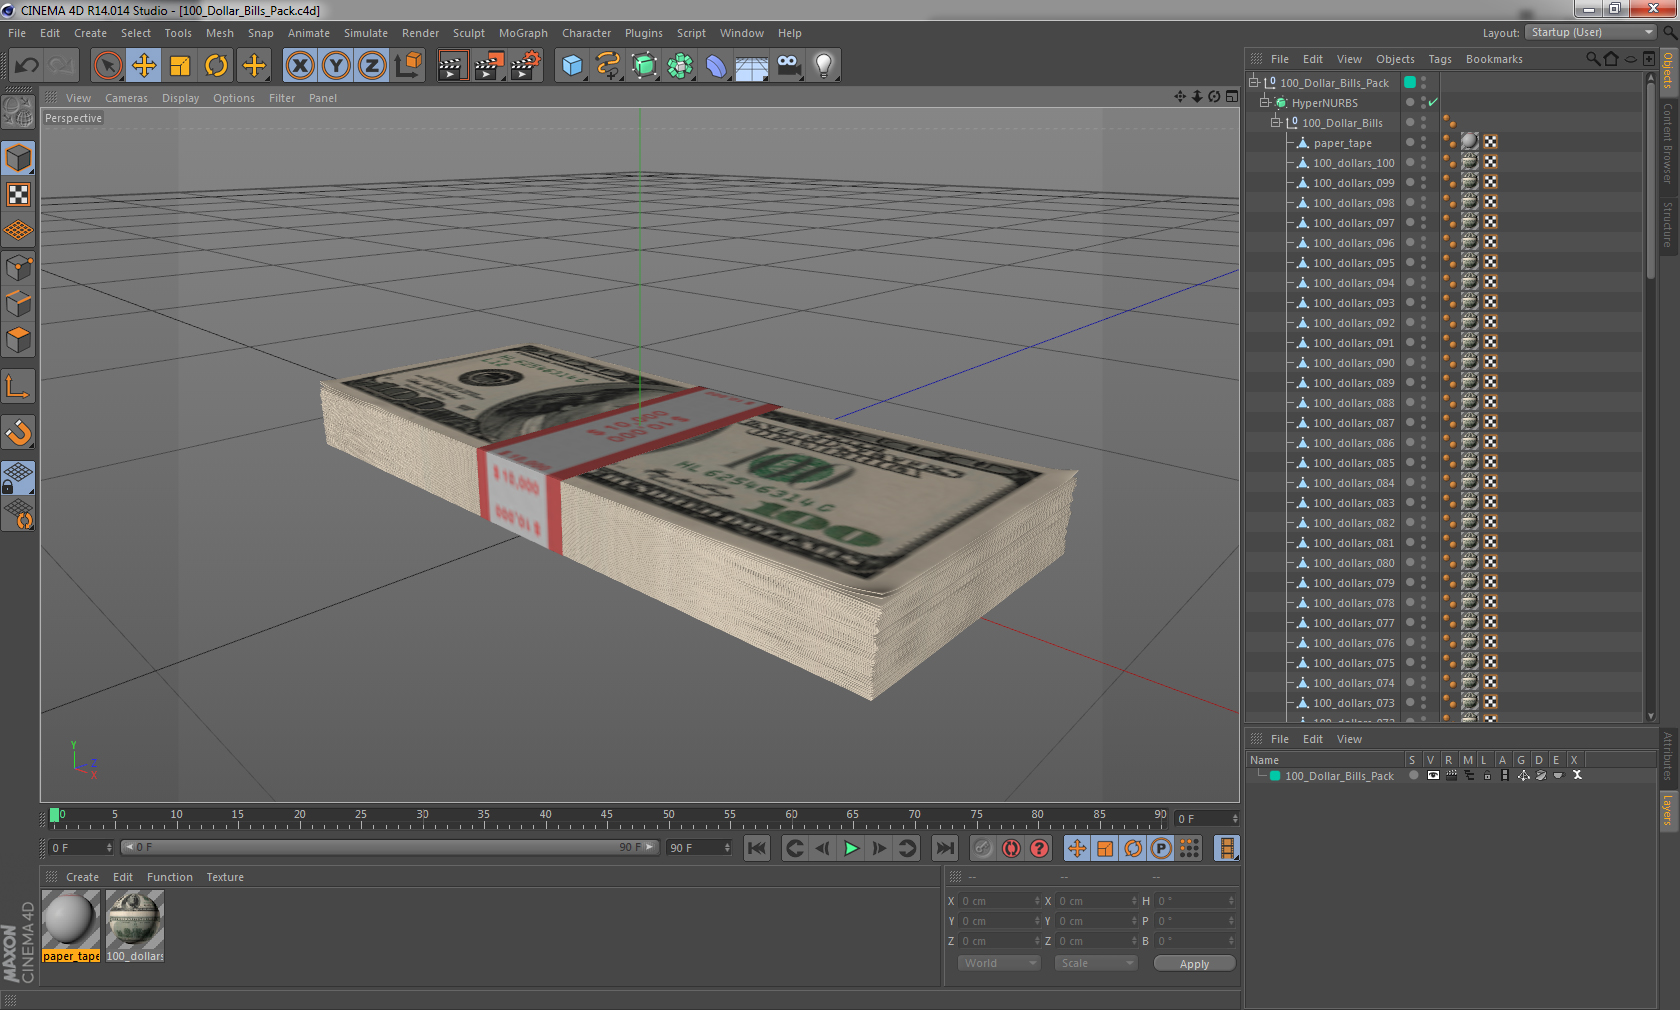Open the Plugins menu

pos(644,33)
